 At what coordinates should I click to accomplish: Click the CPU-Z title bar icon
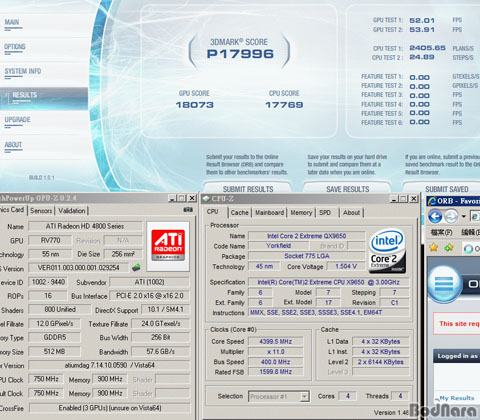tap(206, 199)
